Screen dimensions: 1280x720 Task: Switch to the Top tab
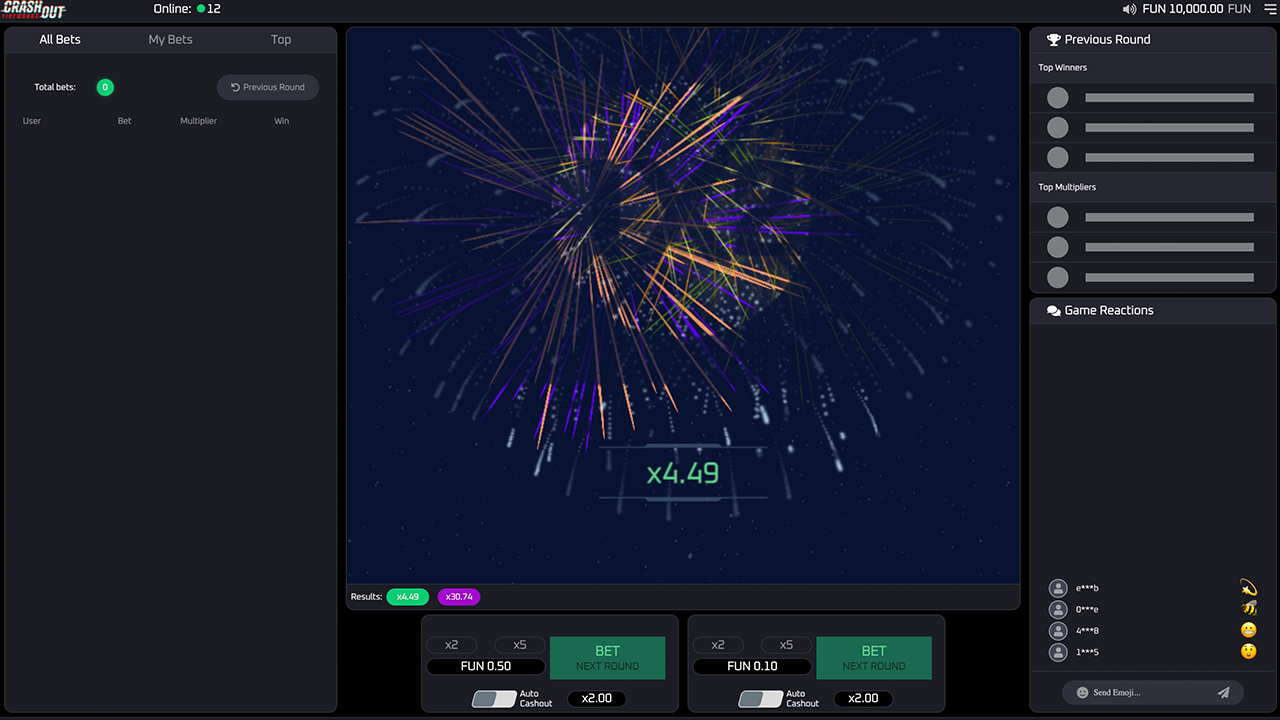[x=281, y=40]
